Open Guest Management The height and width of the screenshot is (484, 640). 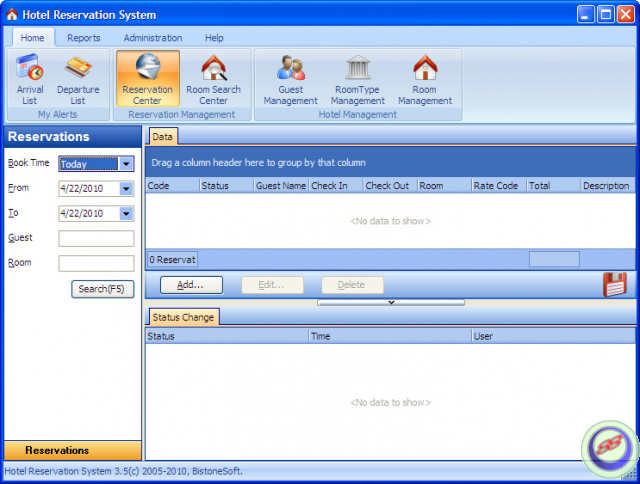291,79
